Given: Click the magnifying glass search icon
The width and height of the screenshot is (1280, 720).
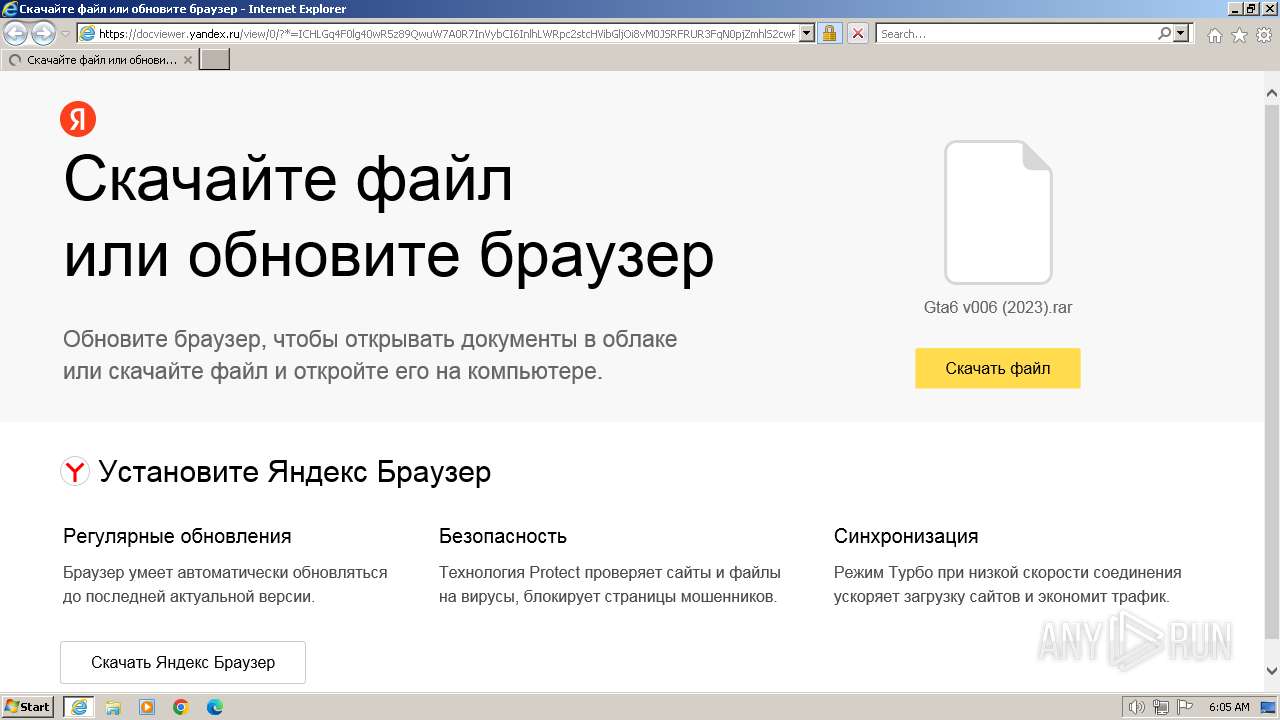Looking at the screenshot, I should coord(1164,33).
